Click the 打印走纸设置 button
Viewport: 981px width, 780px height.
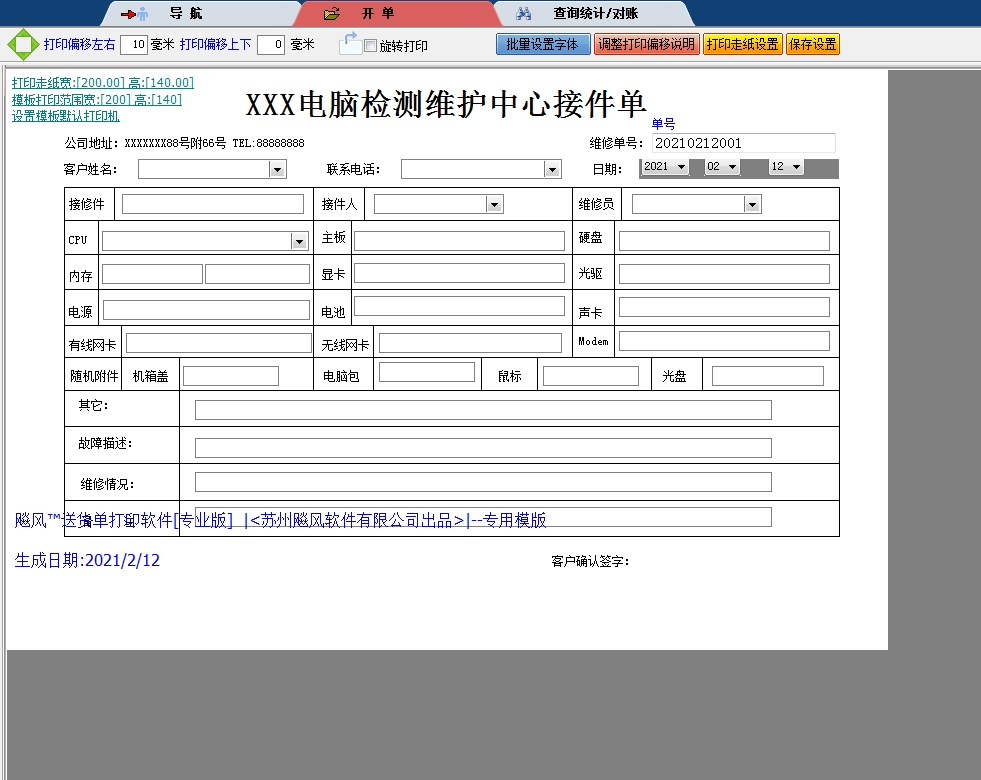tap(742, 44)
